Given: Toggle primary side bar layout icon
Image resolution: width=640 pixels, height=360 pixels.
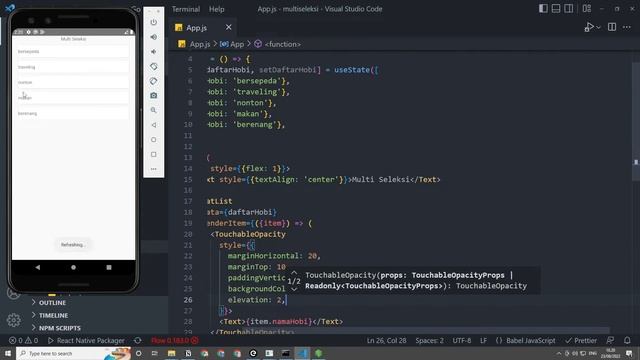Looking at the screenshot, I should 543,9.
